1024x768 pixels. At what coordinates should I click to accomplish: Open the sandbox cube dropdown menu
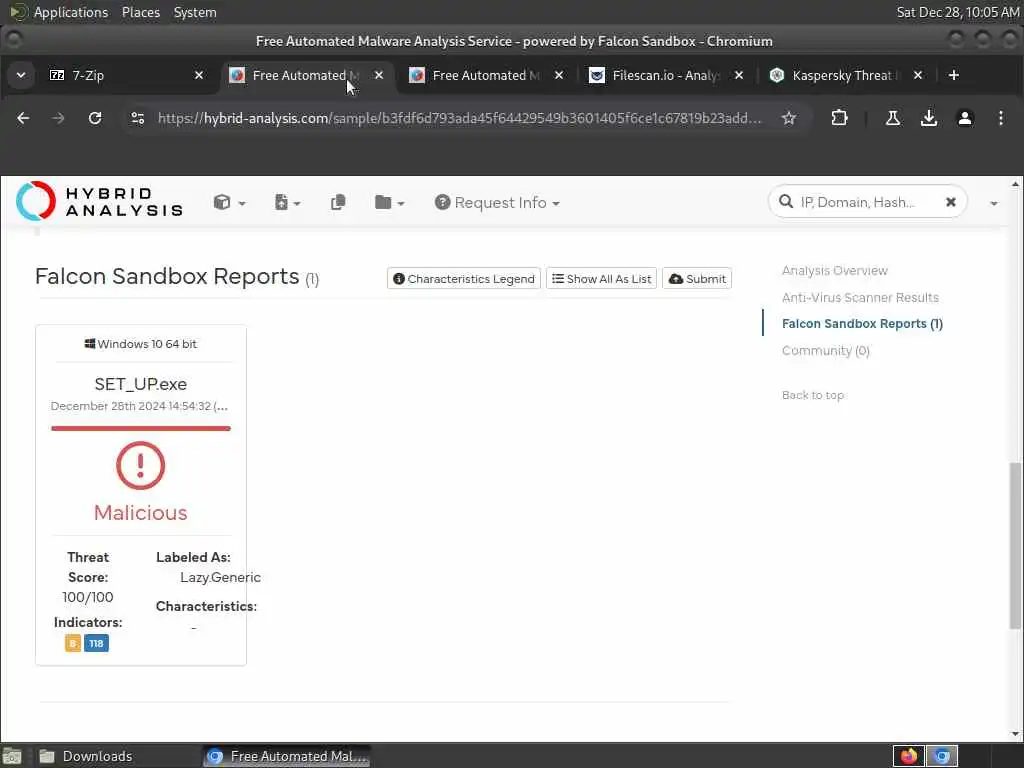[x=229, y=202]
